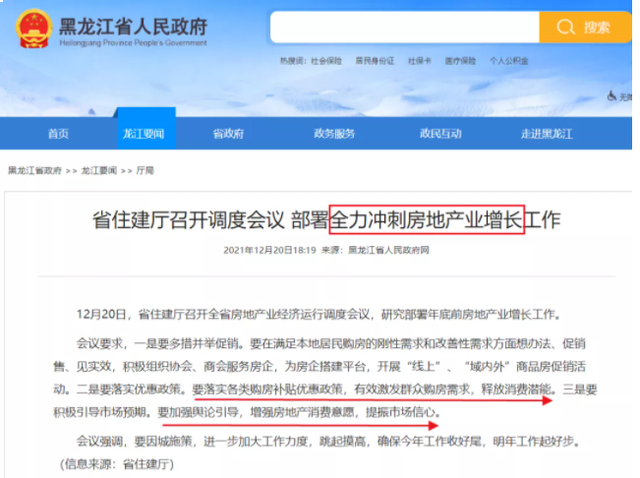640x478 pixels.
Task: Open the 省政府 navigation tab
Action: click(228, 133)
